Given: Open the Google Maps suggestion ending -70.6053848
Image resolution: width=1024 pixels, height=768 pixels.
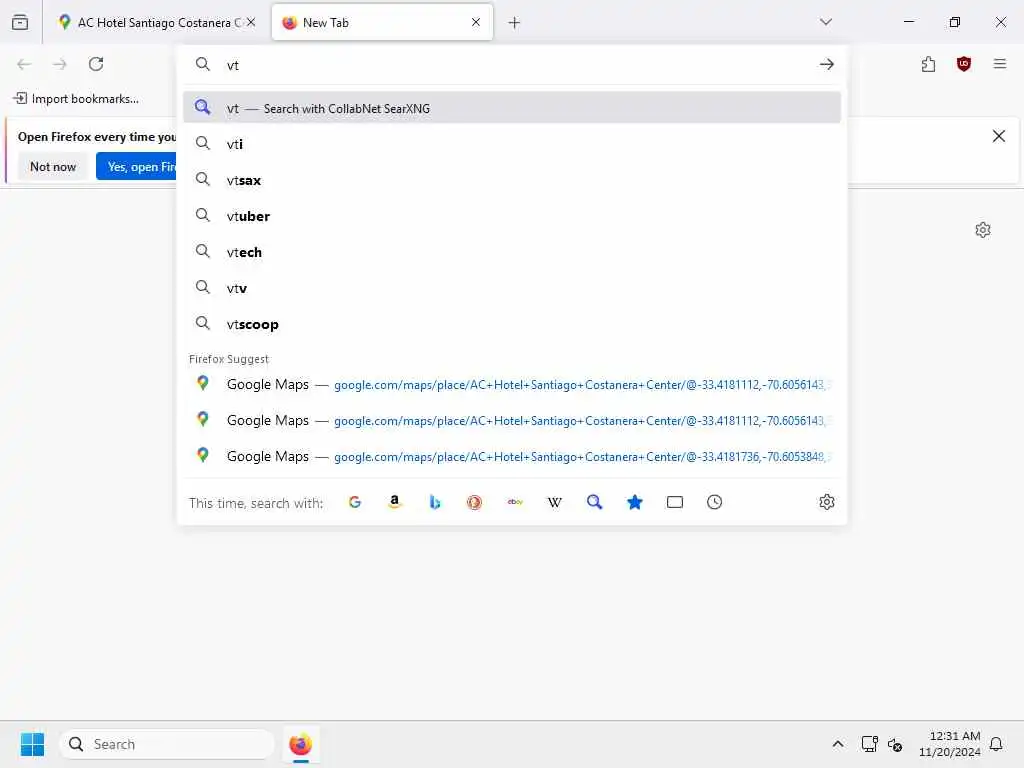Looking at the screenshot, I should click(512, 456).
